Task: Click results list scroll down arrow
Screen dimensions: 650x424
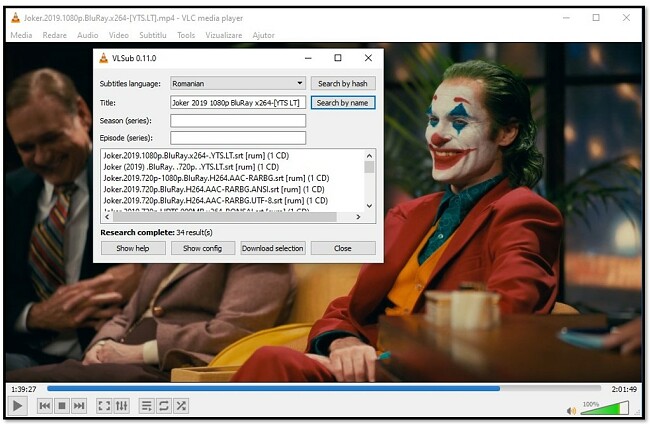Action: point(369,206)
